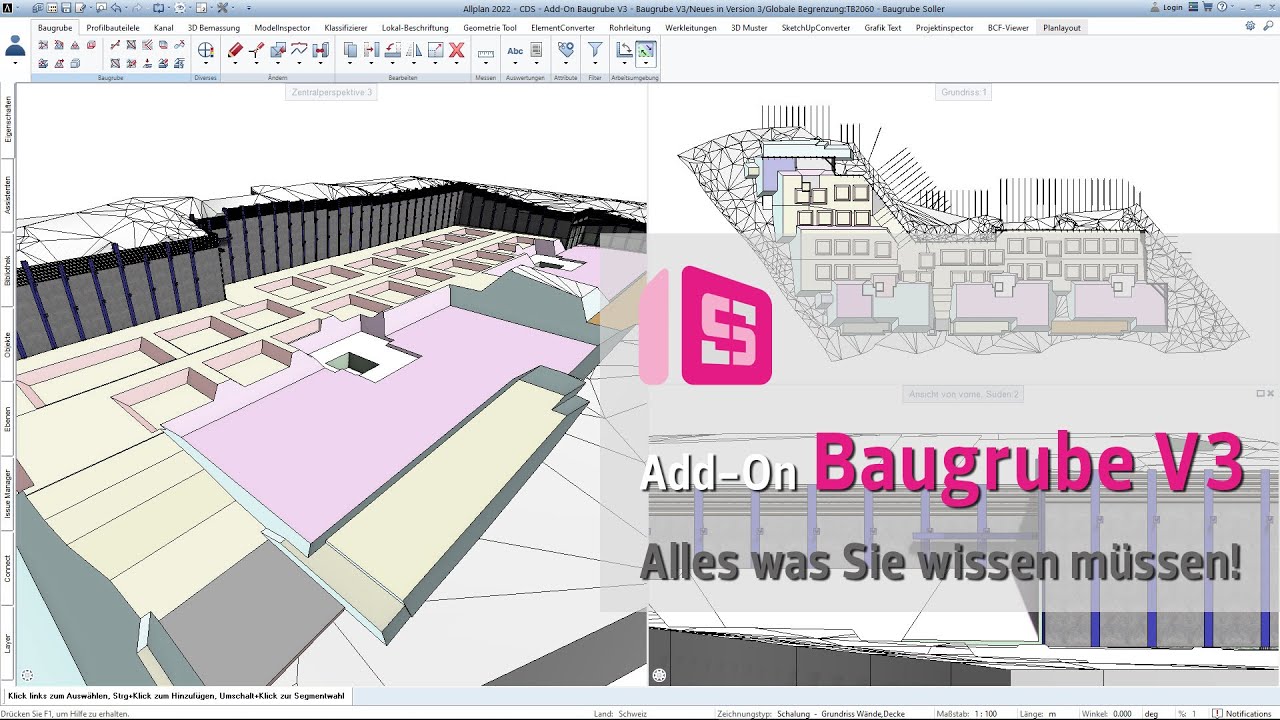Expand dropdown under the Attribute icon
Viewport: 1280px width, 720px height.
[x=566, y=63]
